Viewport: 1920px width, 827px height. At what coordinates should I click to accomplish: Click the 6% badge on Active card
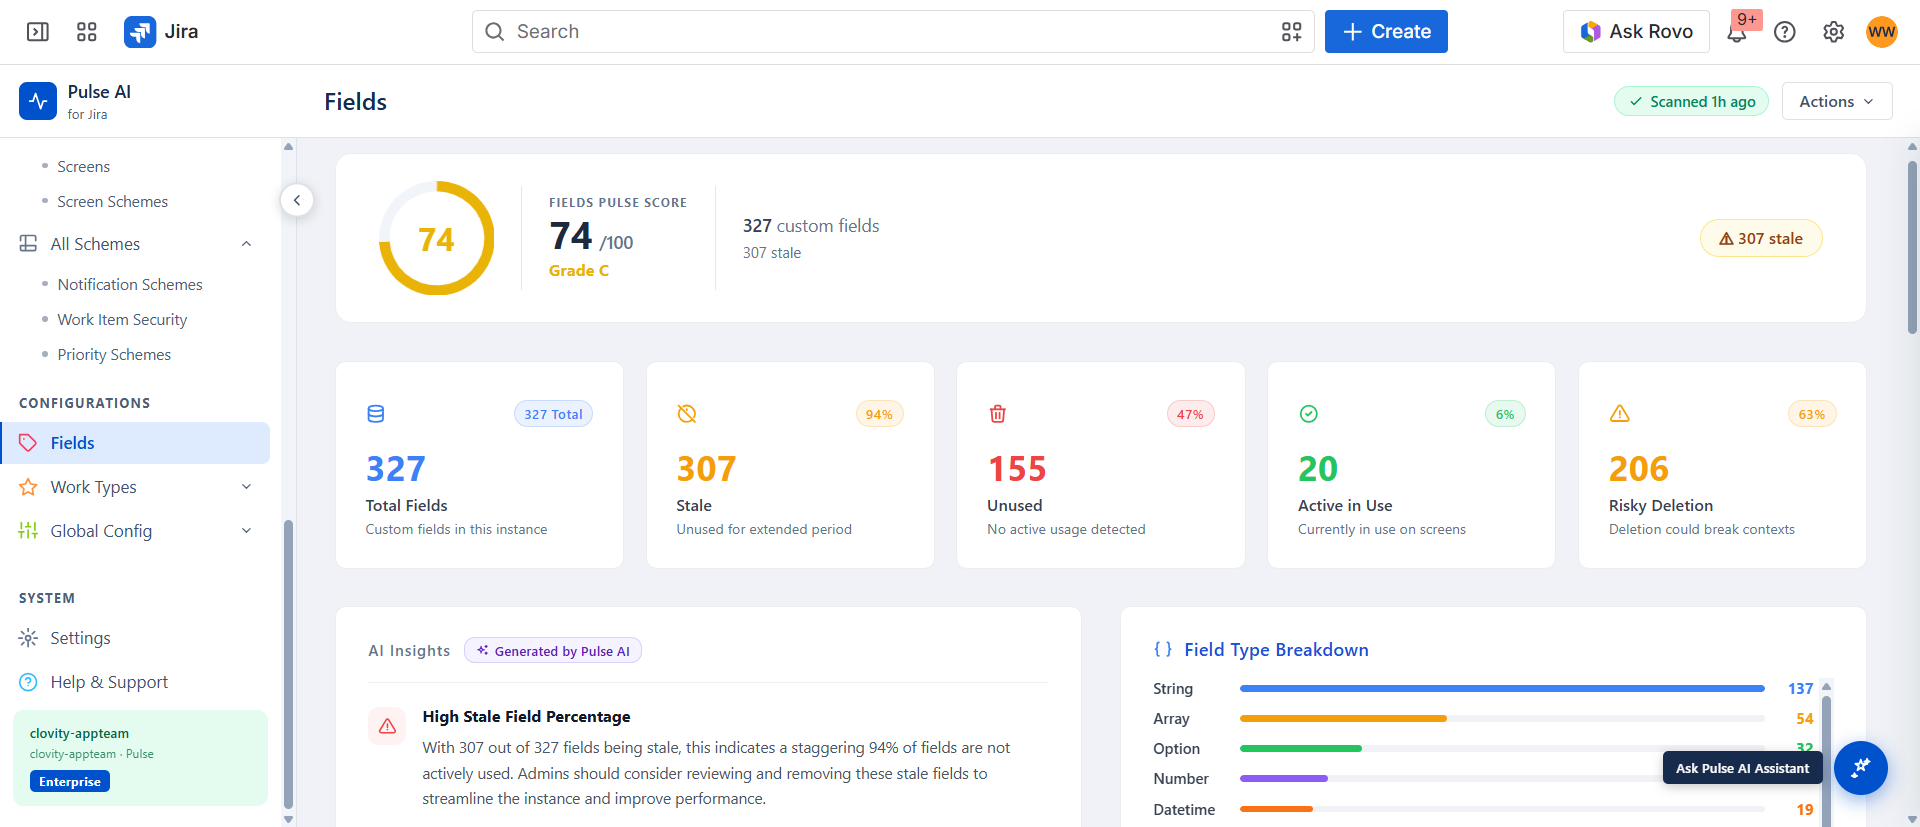click(x=1505, y=414)
